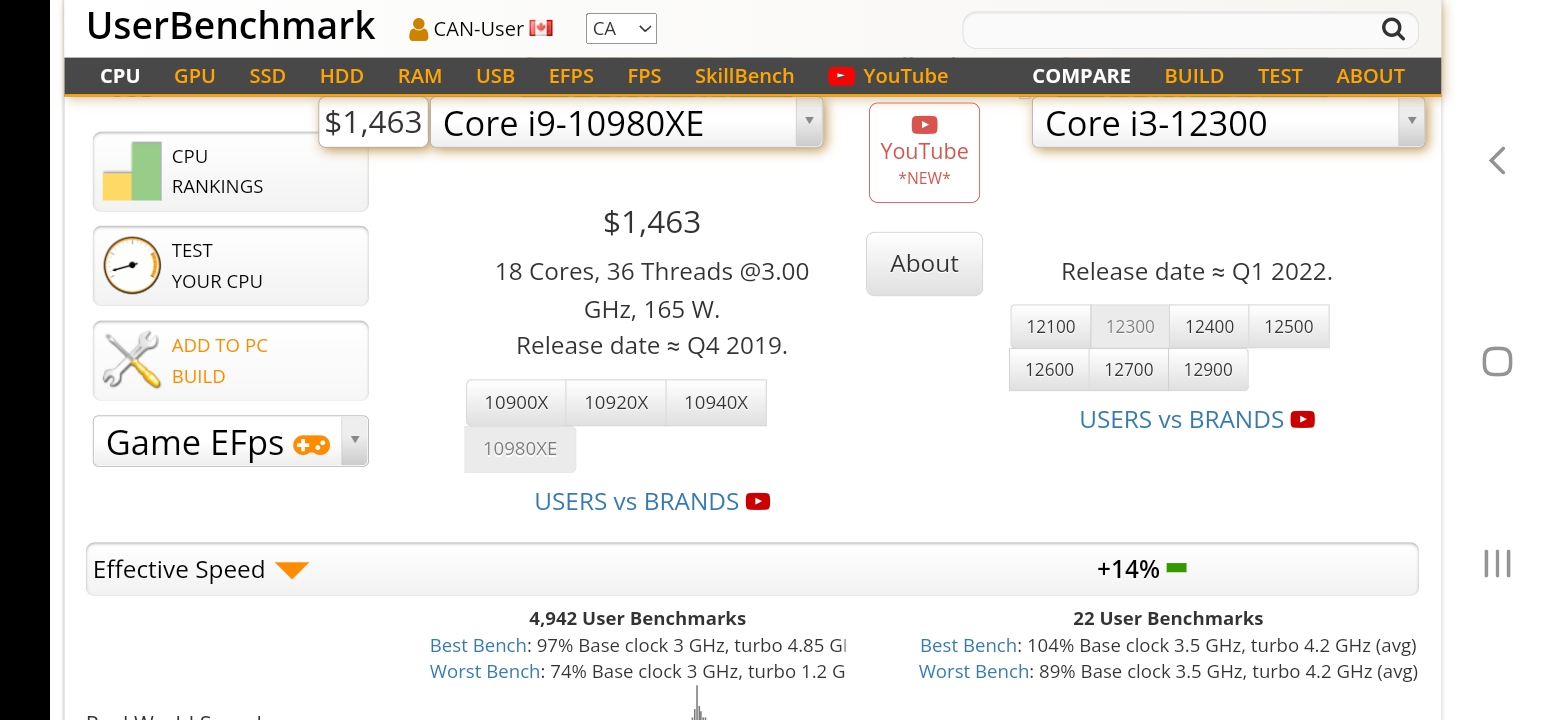This screenshot has width=1544, height=720.
Task: Expand the Effective Speed orange triangle
Action: click(x=292, y=570)
